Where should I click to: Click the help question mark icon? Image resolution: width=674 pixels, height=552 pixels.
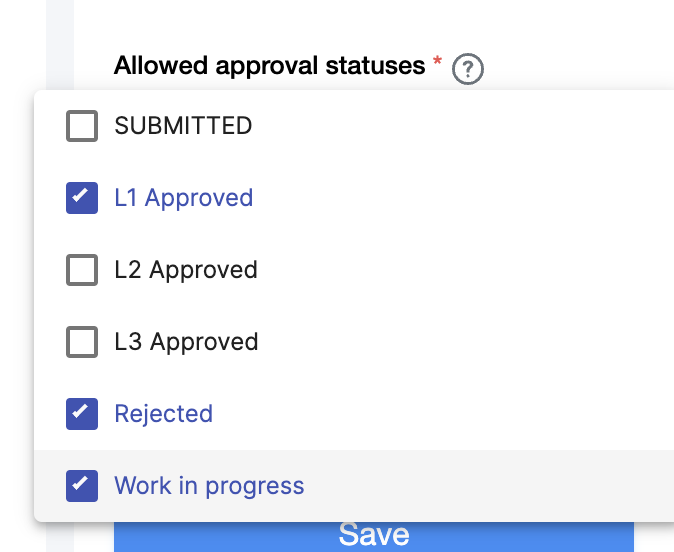468,69
